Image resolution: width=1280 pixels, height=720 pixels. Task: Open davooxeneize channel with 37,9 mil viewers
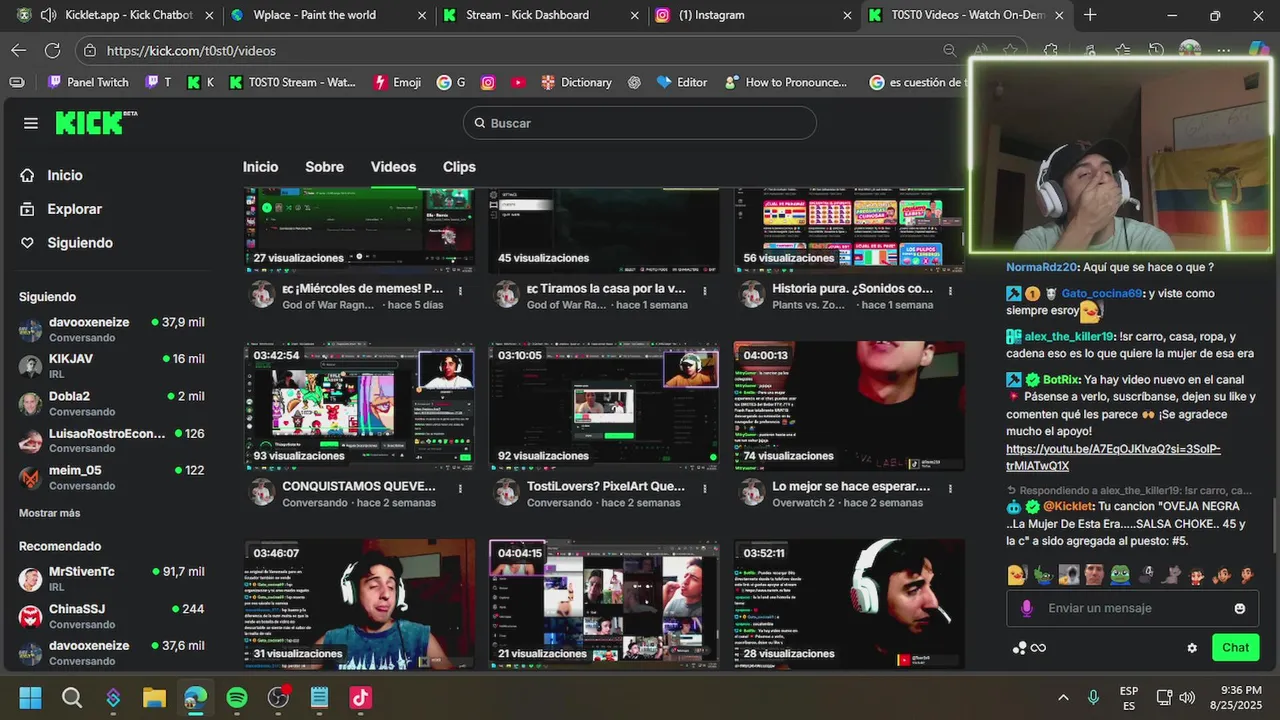(112, 329)
